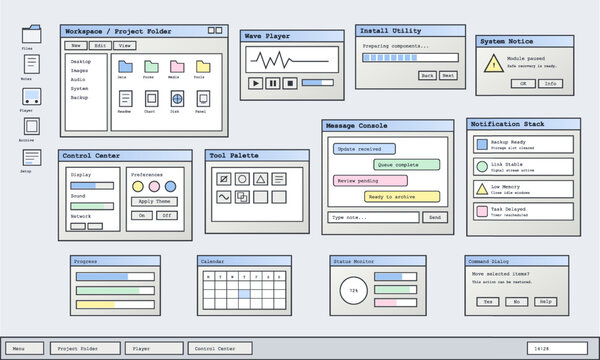
Task: Click Info in System Notice
Action: [551, 83]
